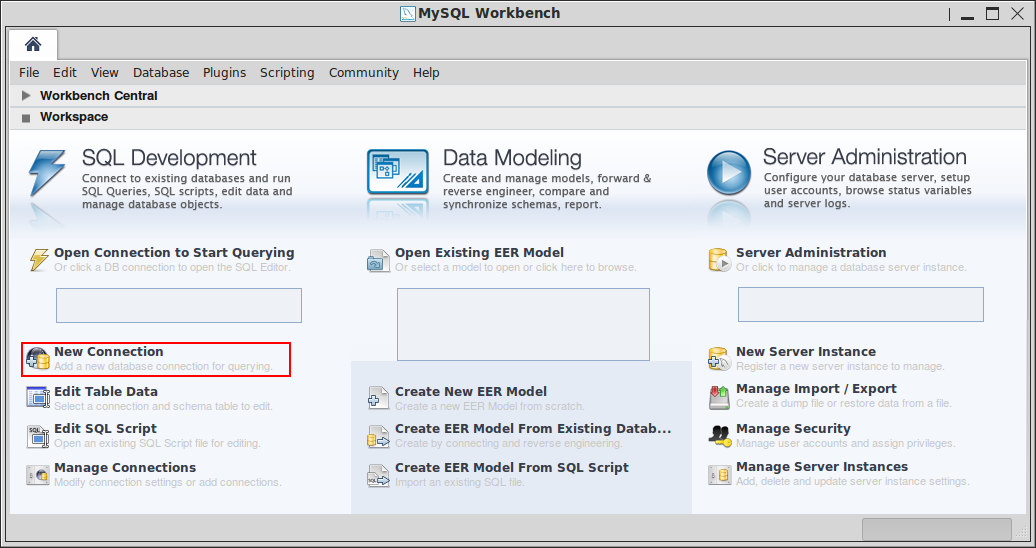
Task: Collapse the Workspace section toggle
Action: coord(26,118)
